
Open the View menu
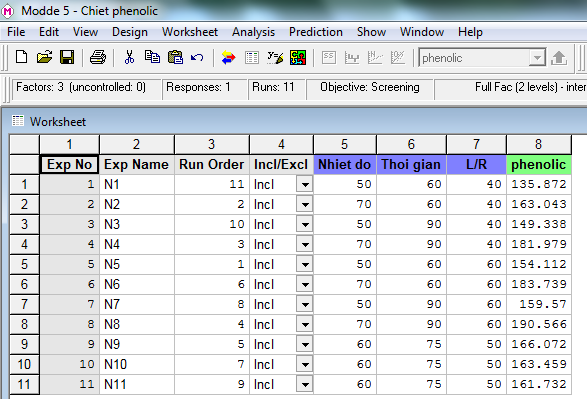tap(85, 32)
